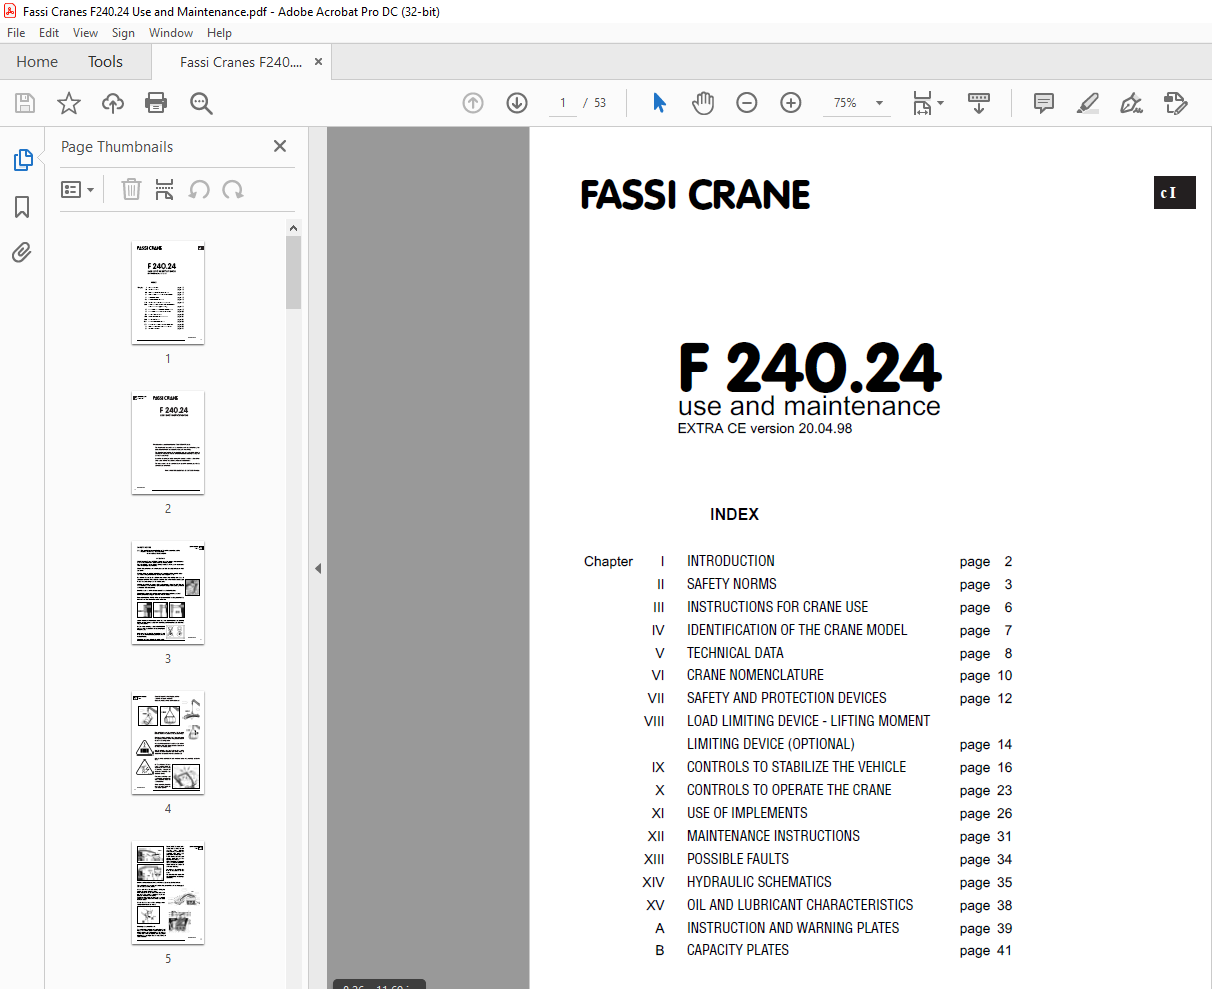Click CAPACITY PLATES index entry
1212x989 pixels.
[737, 950]
